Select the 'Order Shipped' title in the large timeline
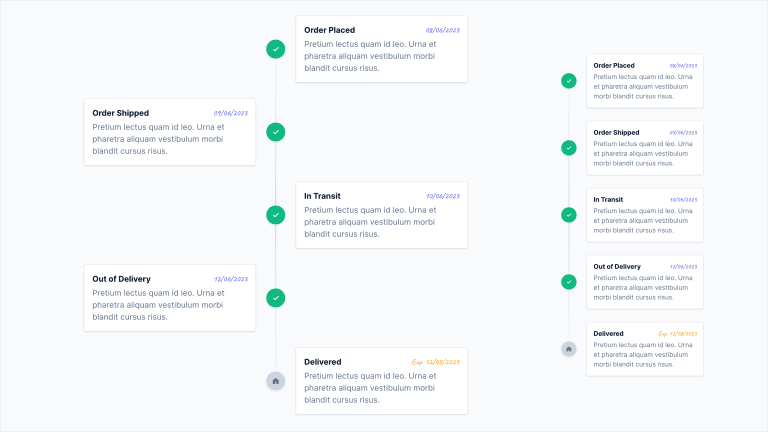This screenshot has width=768, height=432. coord(120,113)
